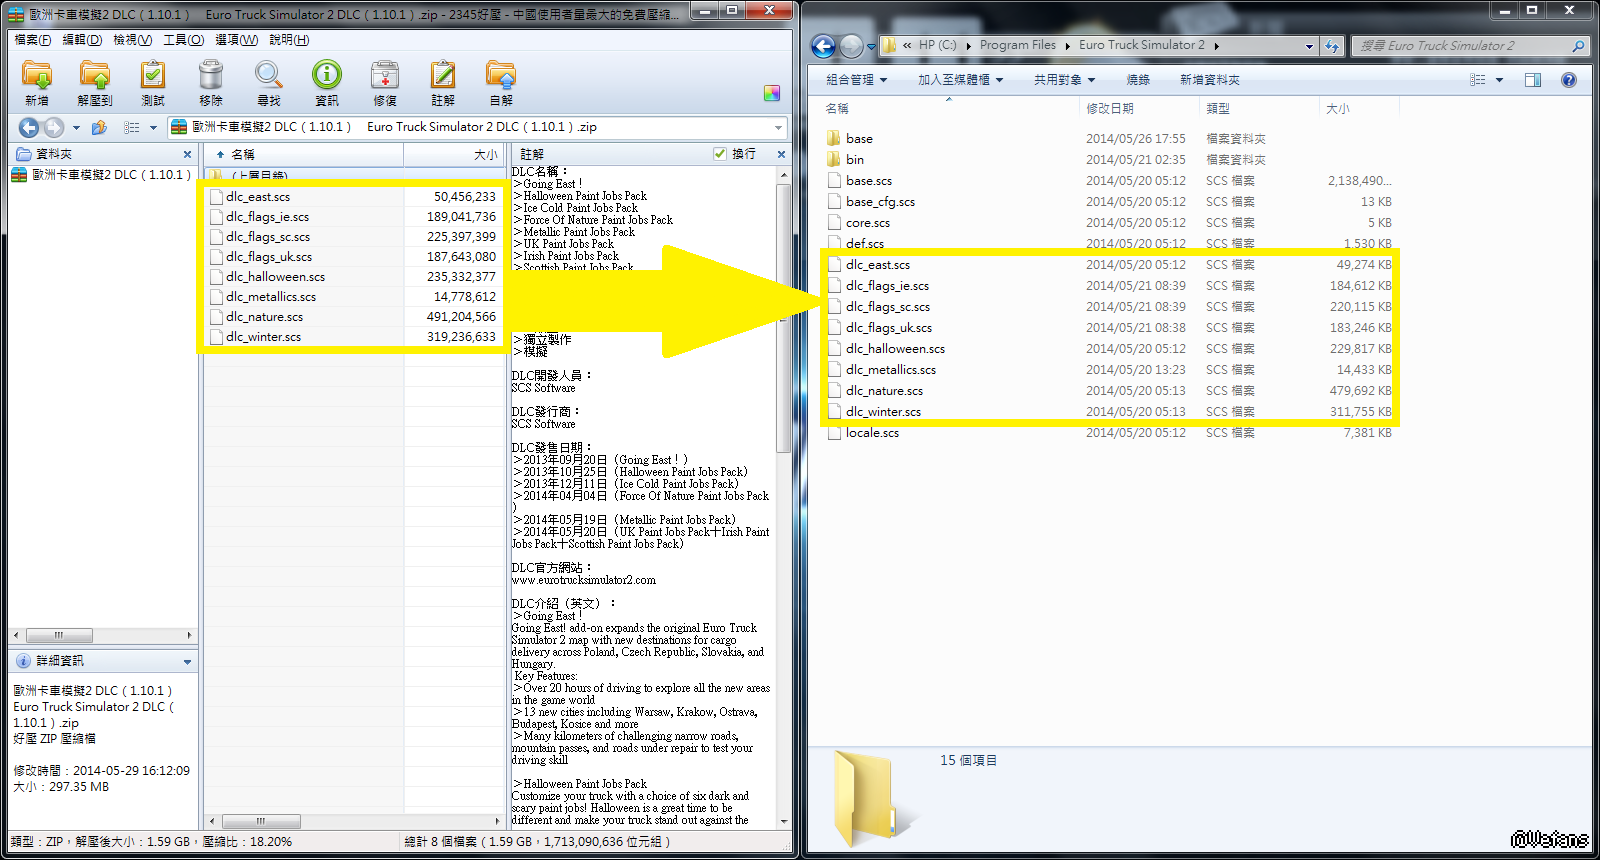Click the forward button in the Explorer window
1600x860 pixels.
click(x=851, y=46)
